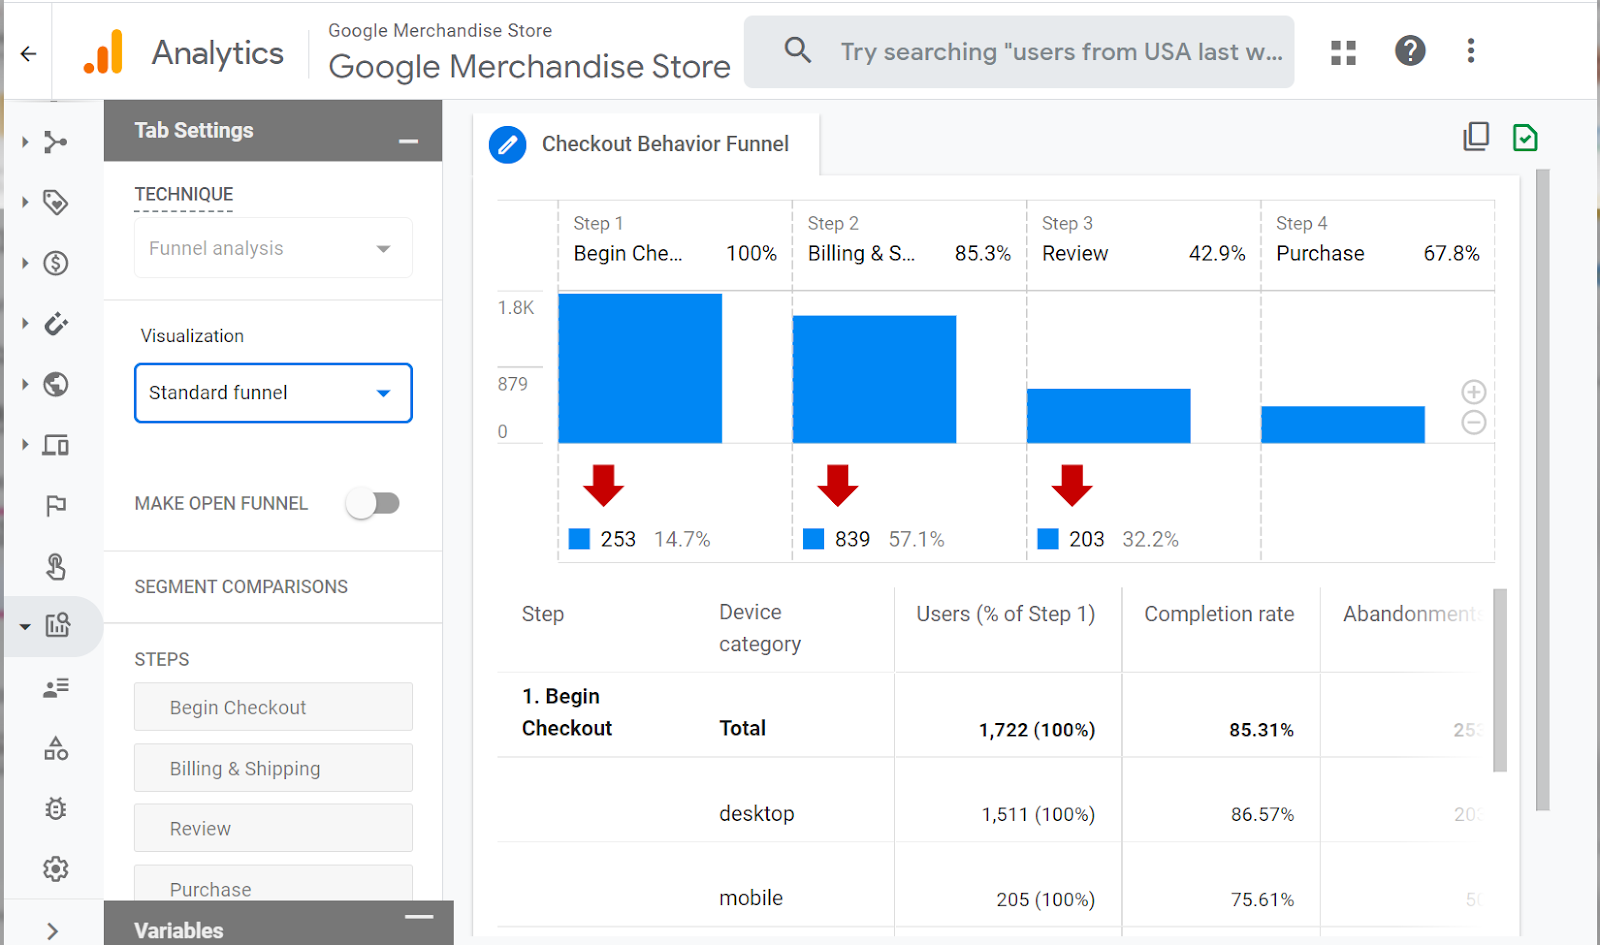The image size is (1600, 945).
Task: Toggle the Make Open Funnel switch
Action: (373, 503)
